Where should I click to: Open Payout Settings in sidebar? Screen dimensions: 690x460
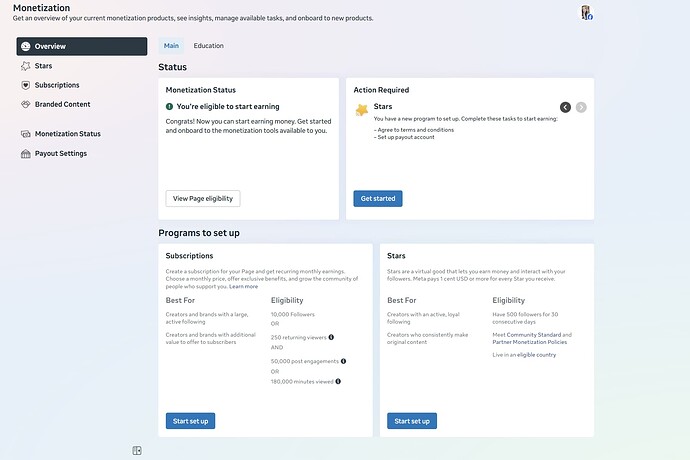61,154
